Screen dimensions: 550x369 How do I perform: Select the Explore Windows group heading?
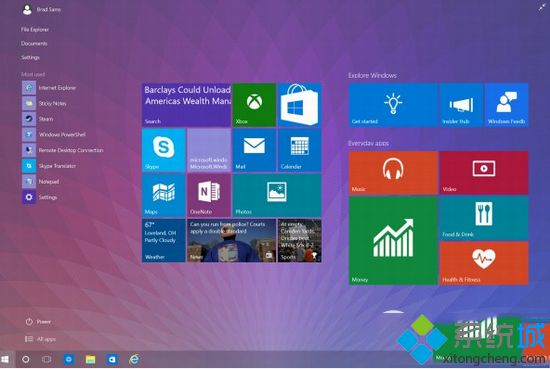[x=372, y=75]
